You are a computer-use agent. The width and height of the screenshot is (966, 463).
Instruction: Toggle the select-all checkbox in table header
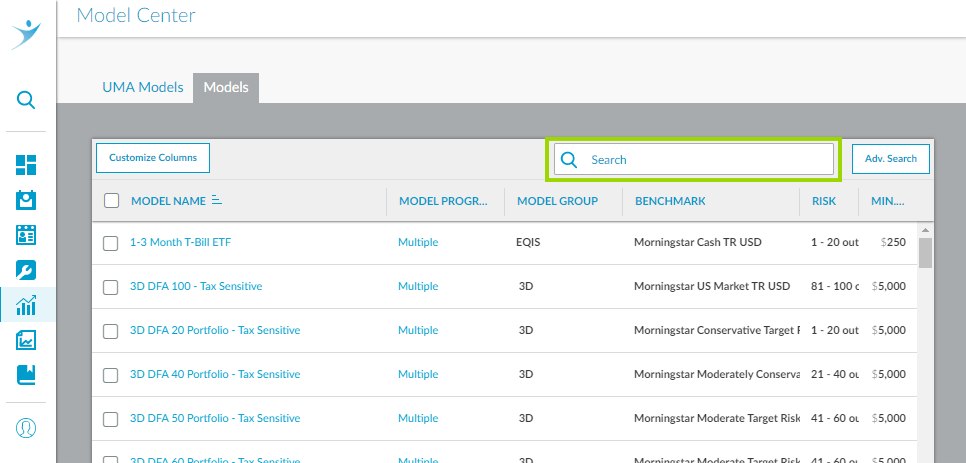click(112, 201)
